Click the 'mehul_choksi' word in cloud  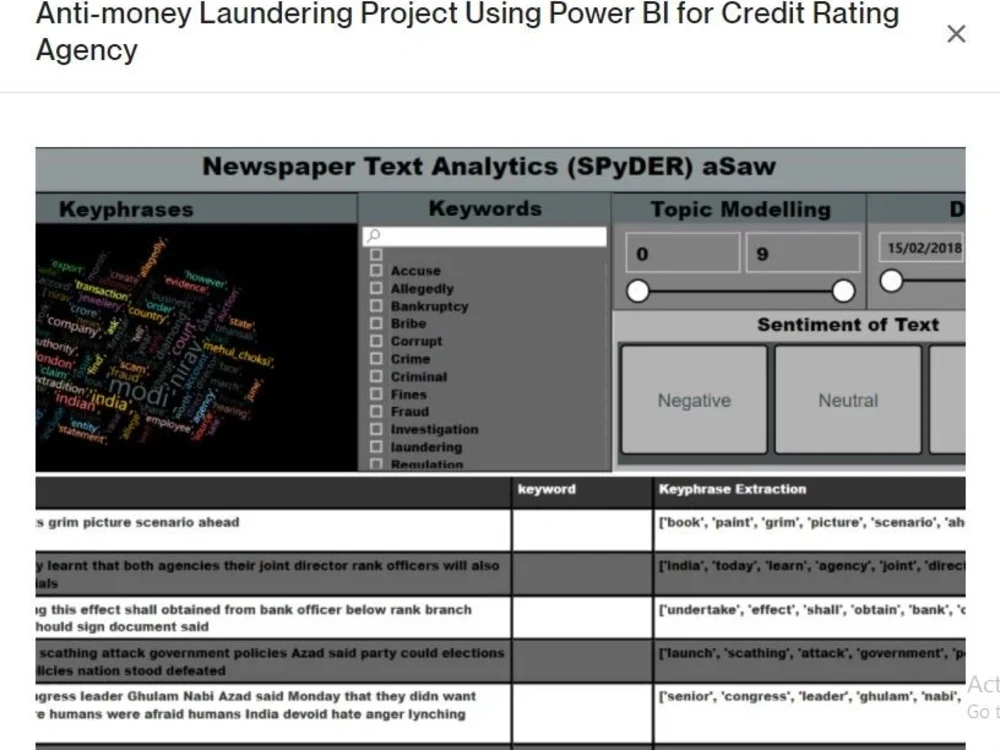pos(239,355)
